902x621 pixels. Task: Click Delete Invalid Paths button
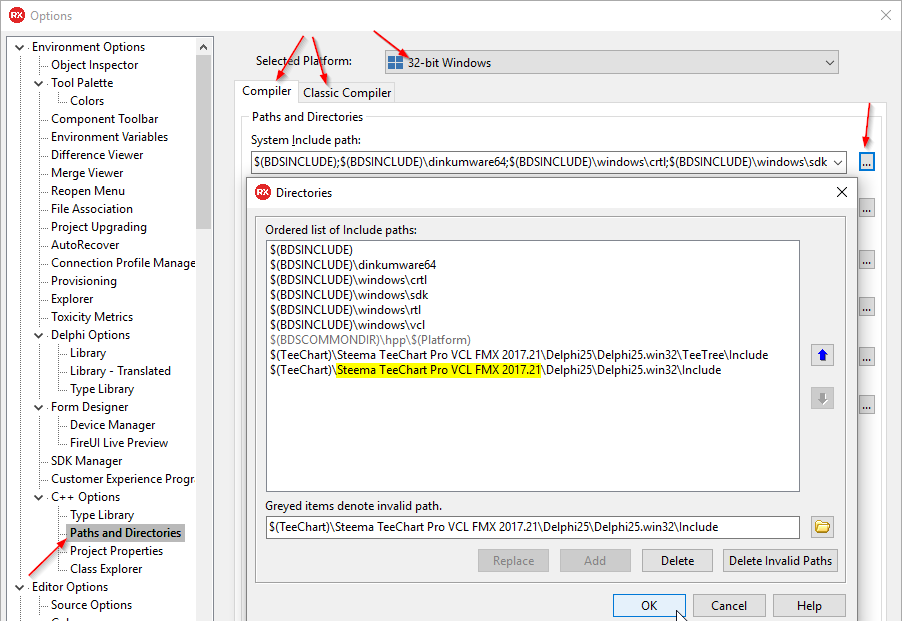click(780, 561)
